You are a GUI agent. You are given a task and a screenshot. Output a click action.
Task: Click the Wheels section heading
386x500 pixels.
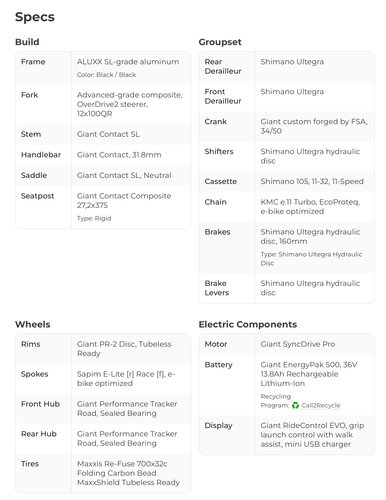33,324
